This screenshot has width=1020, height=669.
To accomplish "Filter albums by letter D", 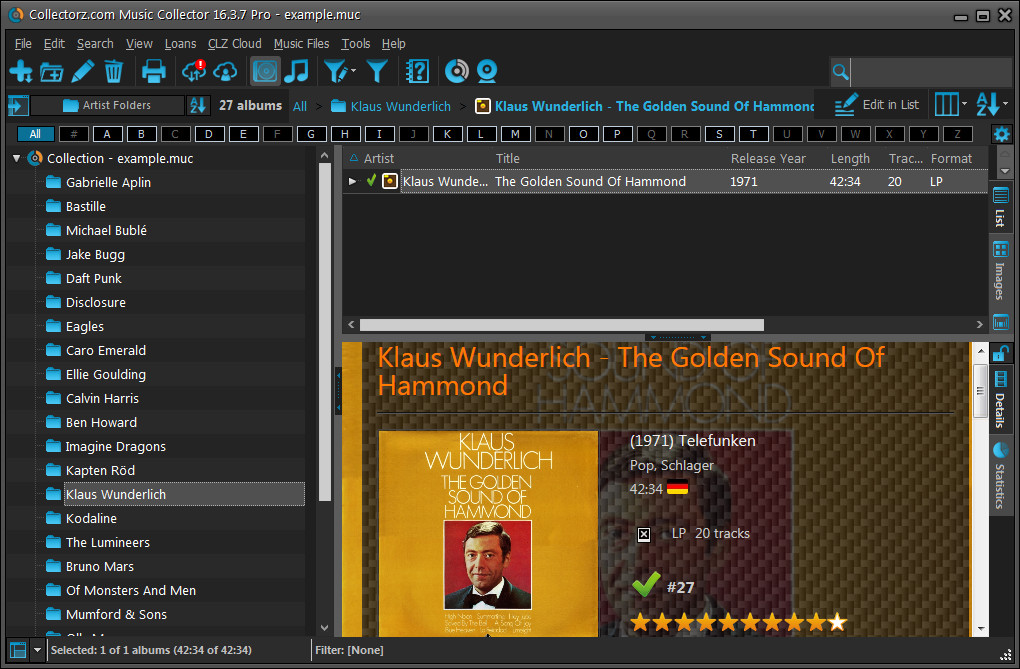I will (209, 134).
